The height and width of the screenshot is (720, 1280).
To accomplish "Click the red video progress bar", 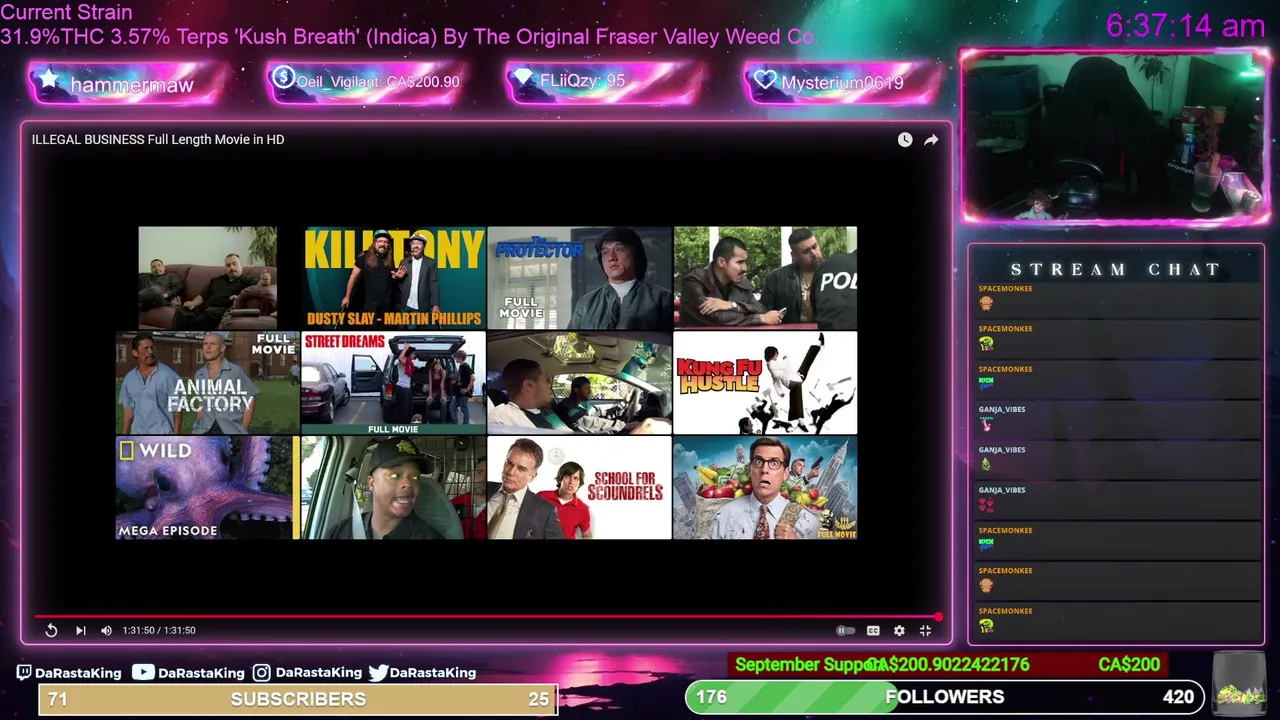I will click(x=486, y=616).
